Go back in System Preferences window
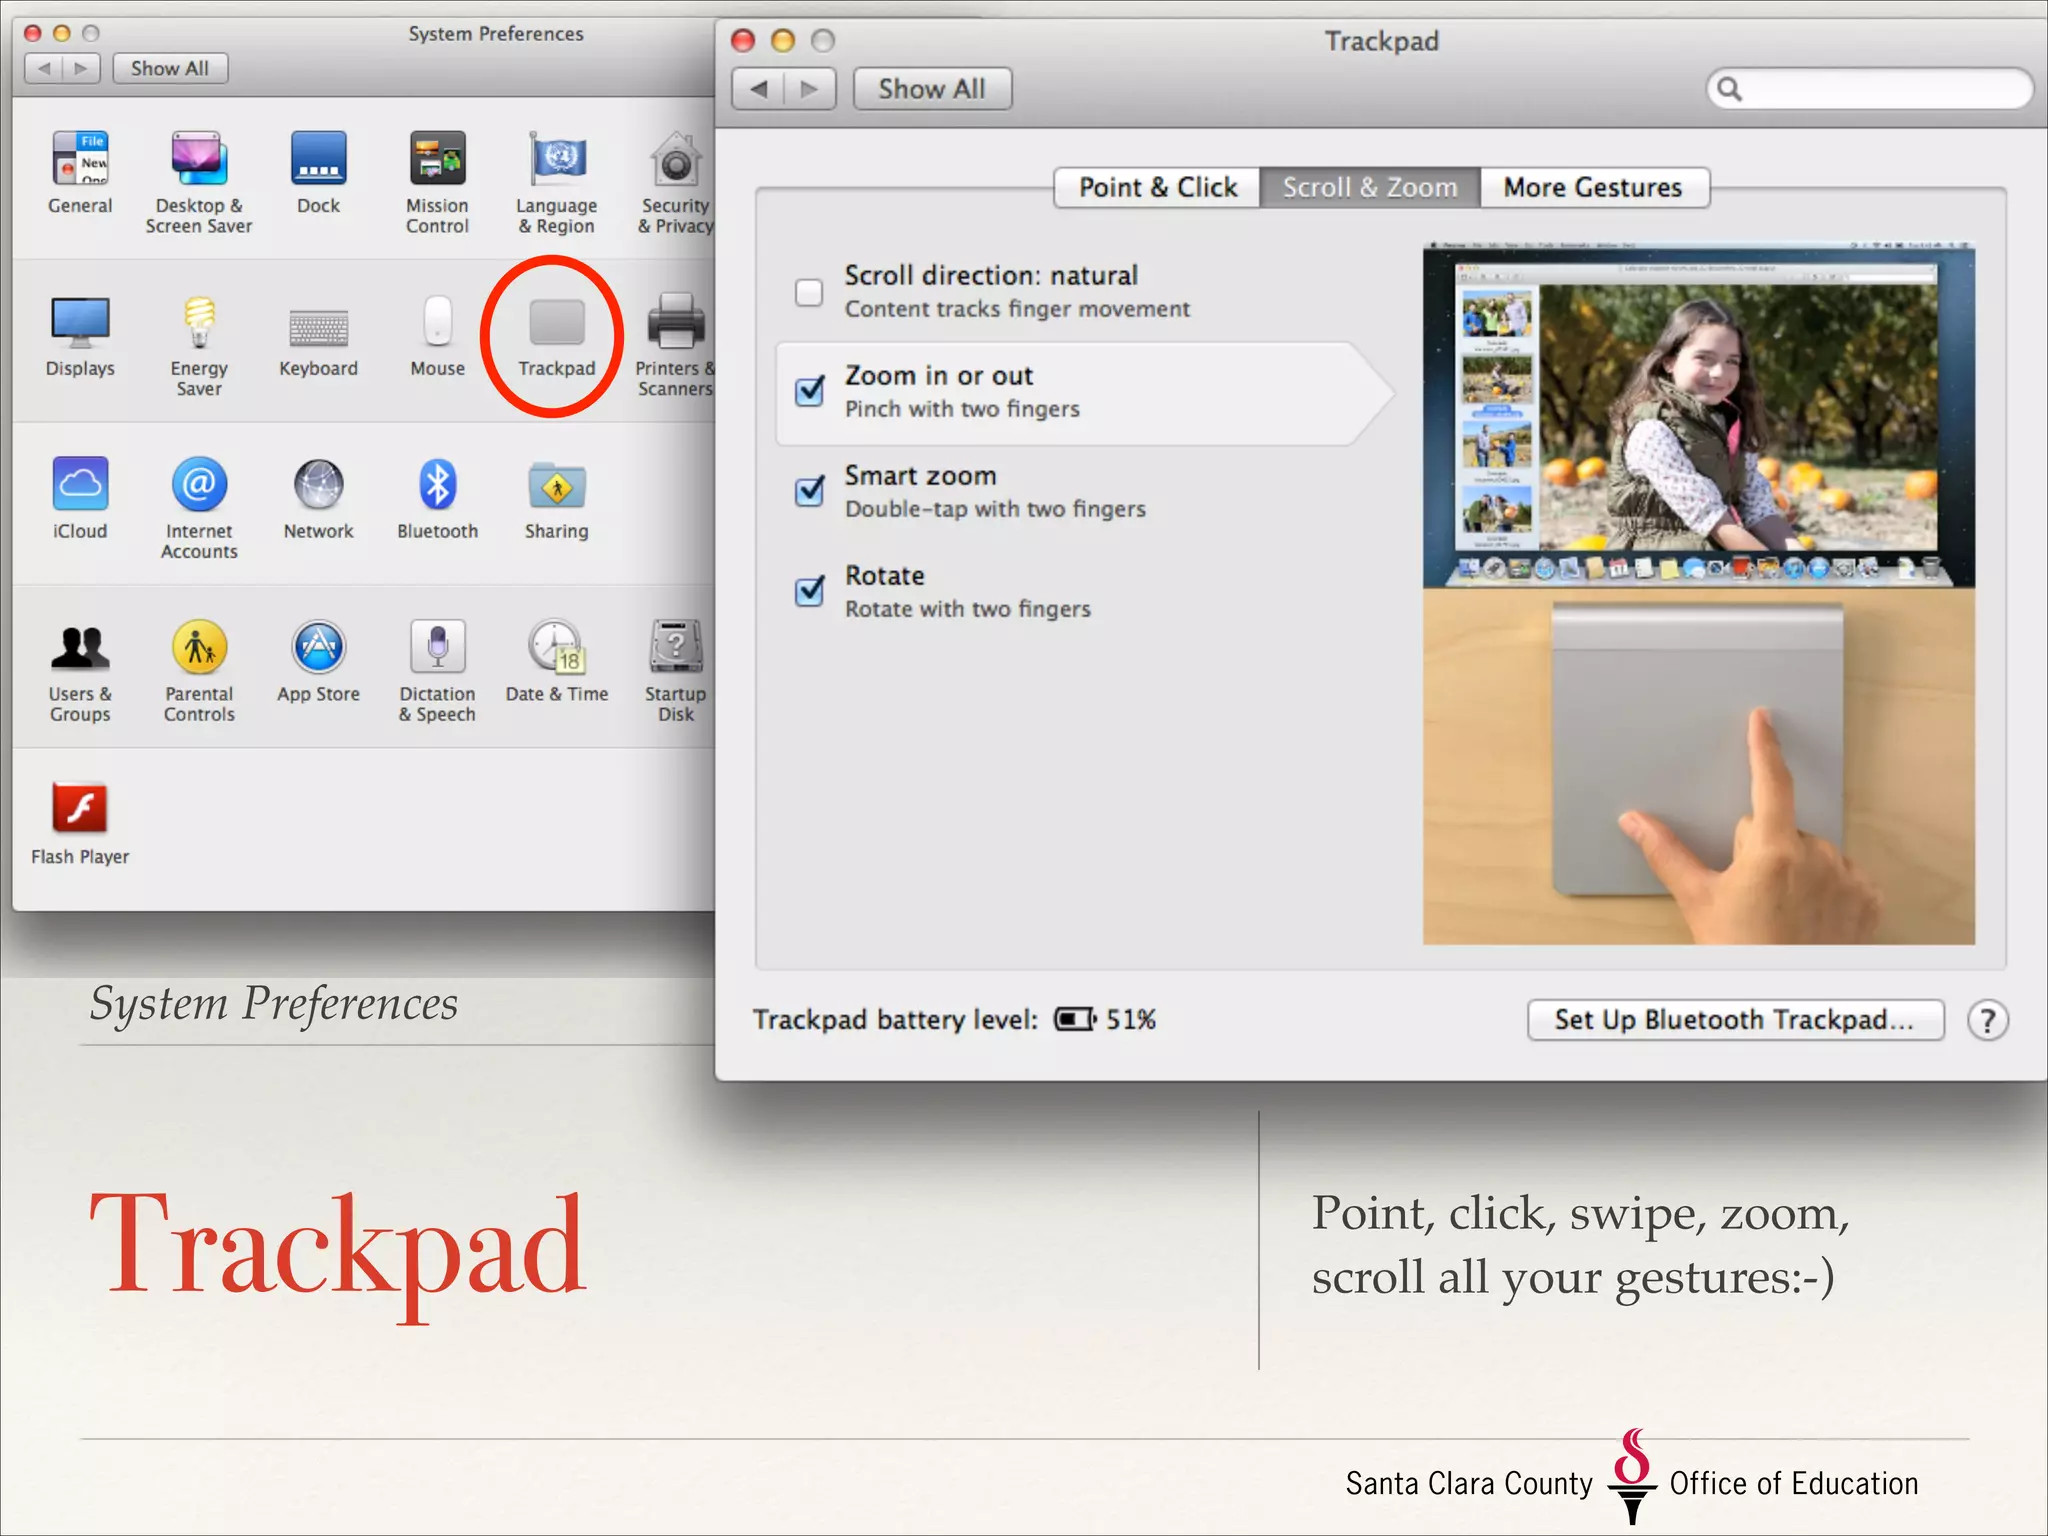This screenshot has height=1536, width=2048. (44, 68)
